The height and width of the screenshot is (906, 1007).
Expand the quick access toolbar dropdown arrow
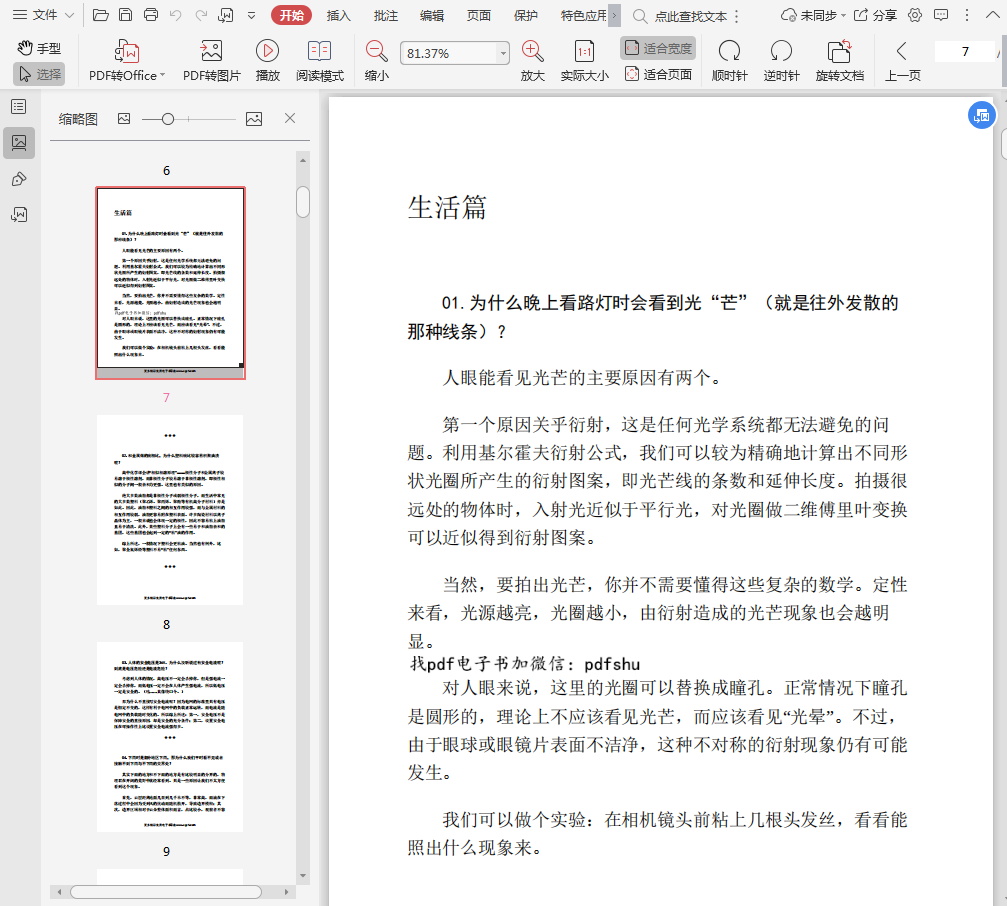point(252,15)
